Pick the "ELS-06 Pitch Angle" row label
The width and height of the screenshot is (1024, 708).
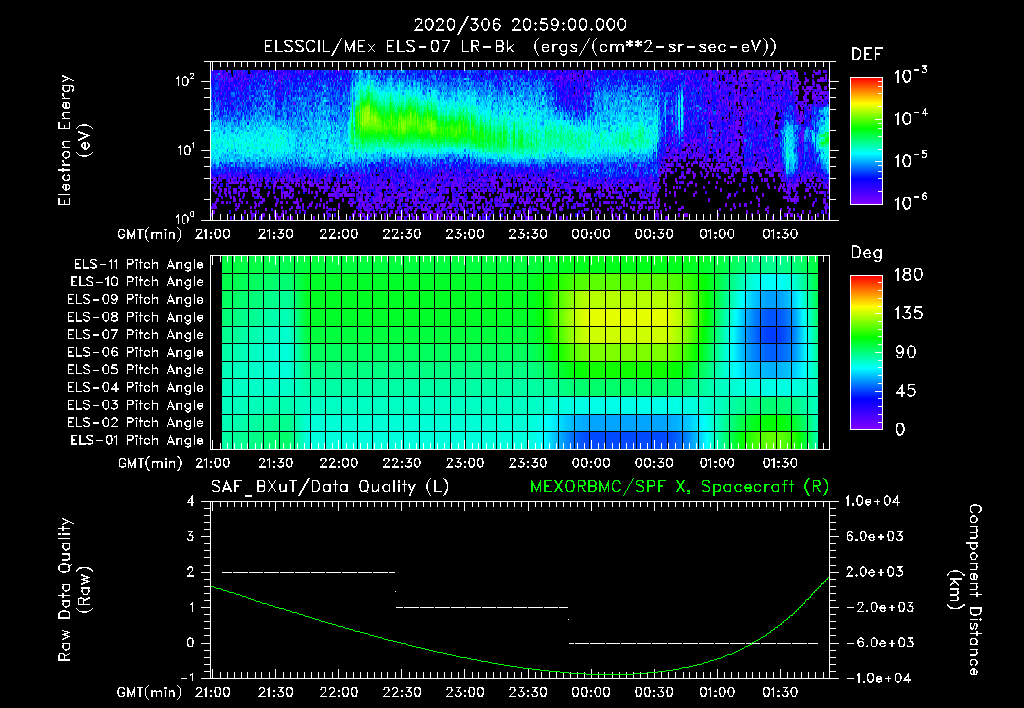(x=136, y=353)
